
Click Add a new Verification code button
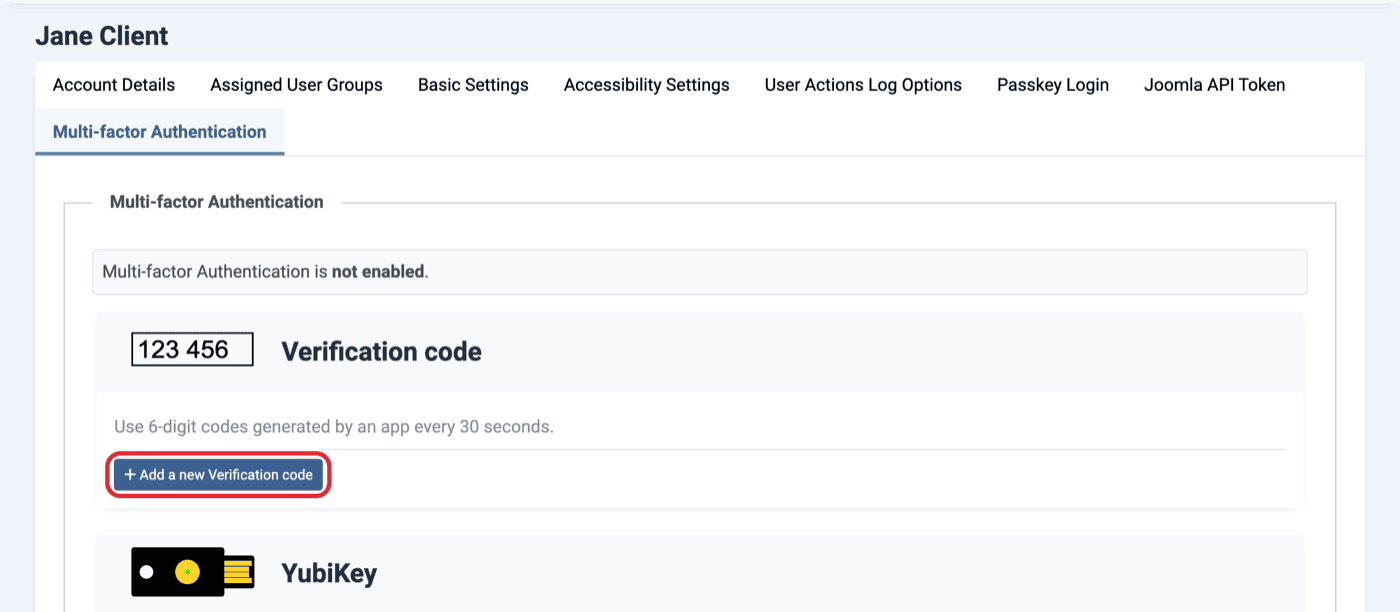[x=218, y=475]
